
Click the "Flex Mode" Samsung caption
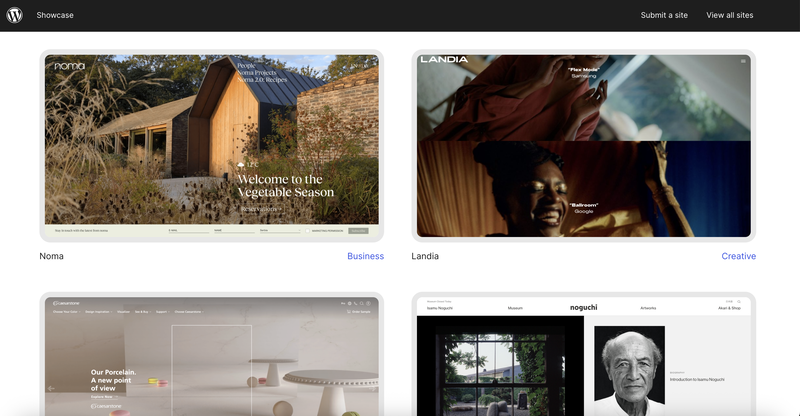point(583,72)
